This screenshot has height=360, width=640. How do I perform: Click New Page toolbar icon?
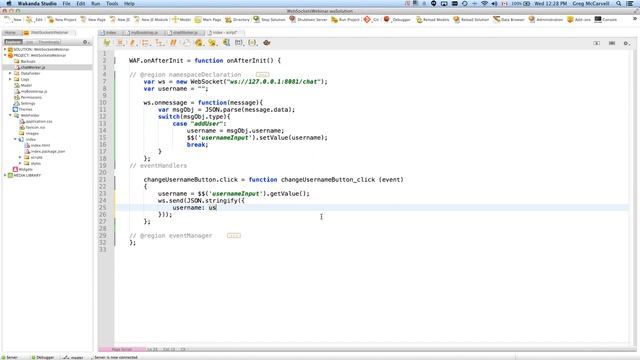click(x=93, y=20)
